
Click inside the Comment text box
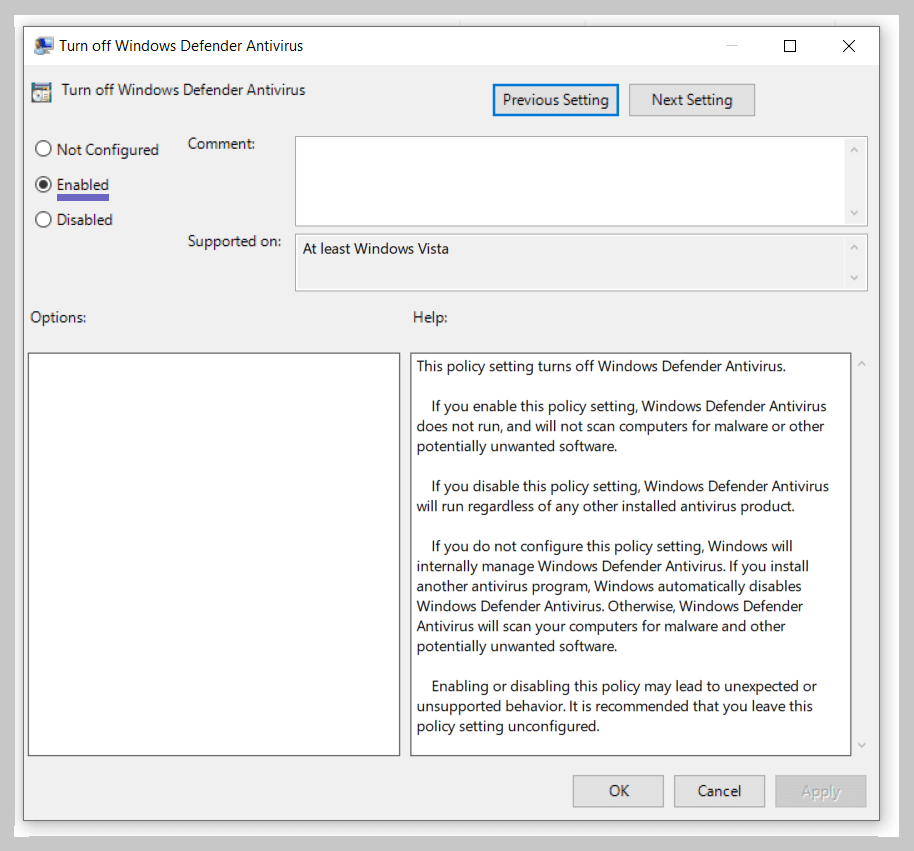click(x=570, y=180)
